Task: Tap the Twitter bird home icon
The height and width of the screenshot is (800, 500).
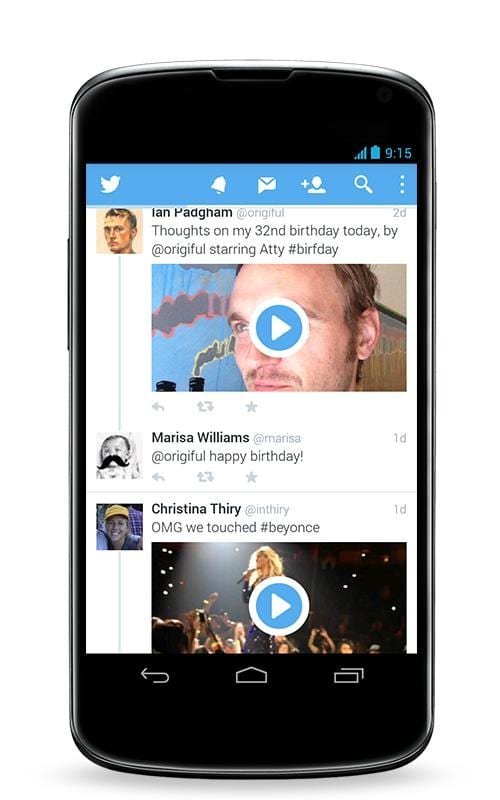Action: click(x=110, y=184)
